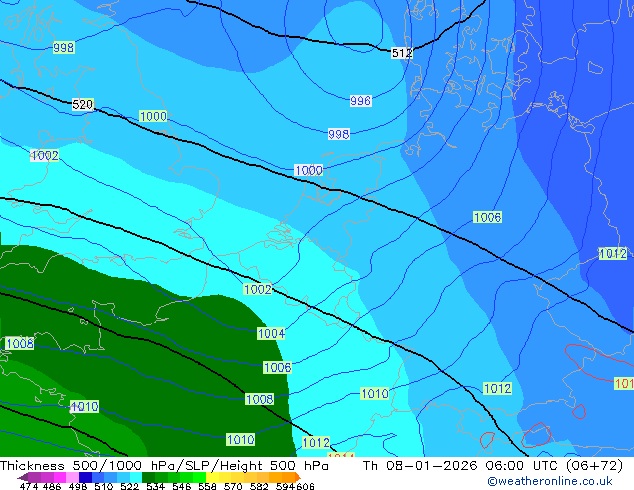Click the 1010 label at bottom of green region
This screenshot has width=634, height=490.
[241, 439]
